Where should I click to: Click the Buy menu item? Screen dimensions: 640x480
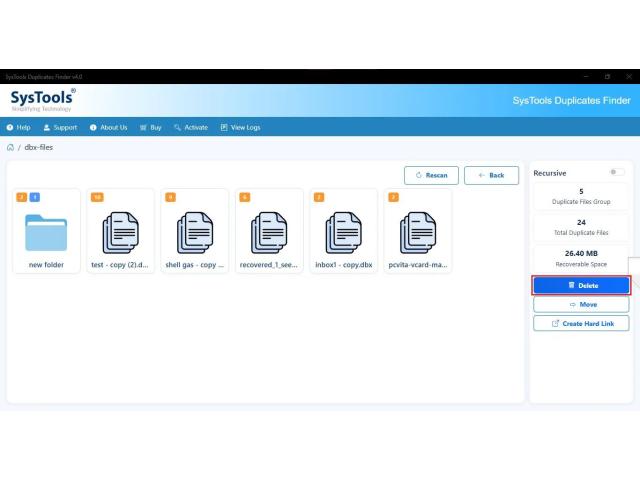151,127
